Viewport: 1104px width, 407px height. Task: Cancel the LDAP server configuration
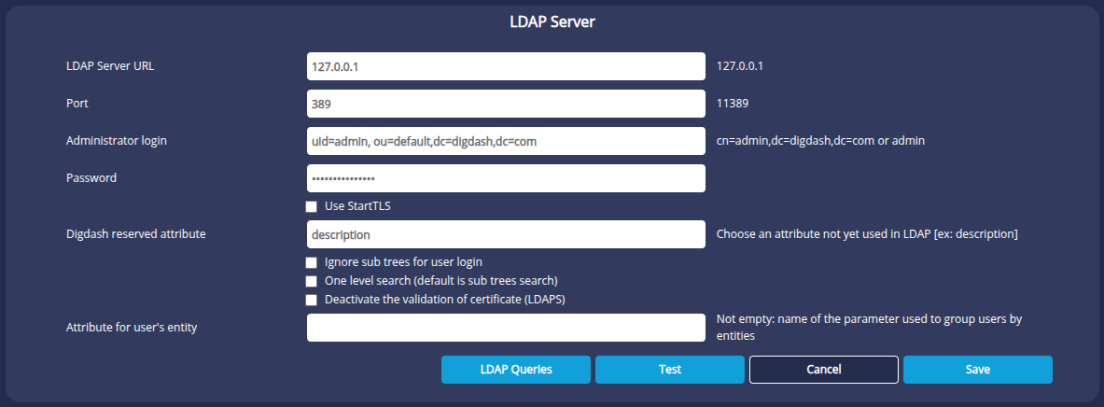(x=824, y=369)
